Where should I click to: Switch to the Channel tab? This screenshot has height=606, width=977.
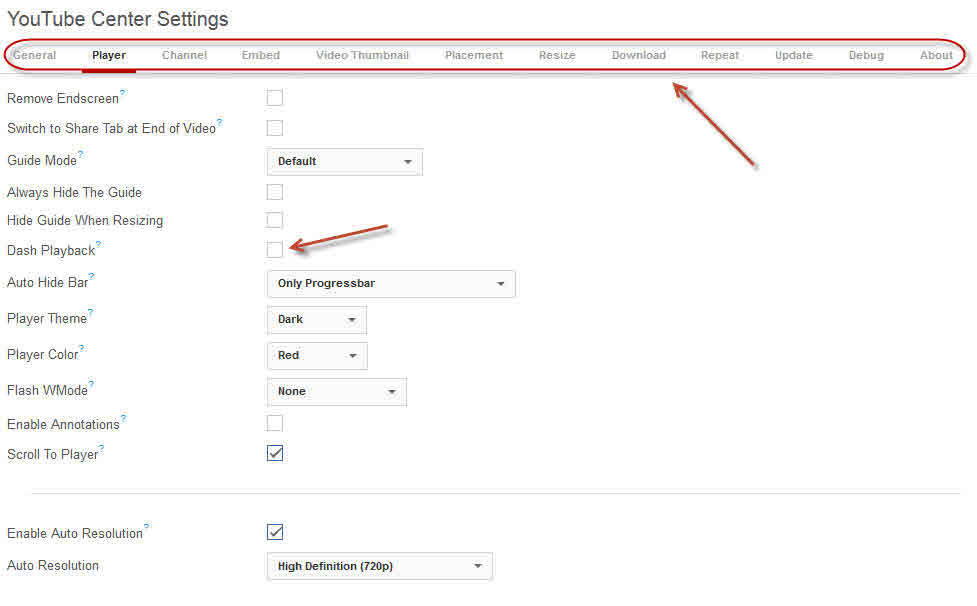(x=184, y=55)
